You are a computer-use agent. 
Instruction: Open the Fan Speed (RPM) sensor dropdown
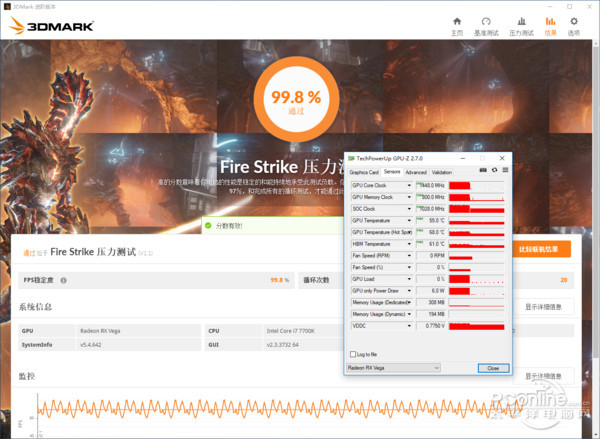tap(409, 256)
